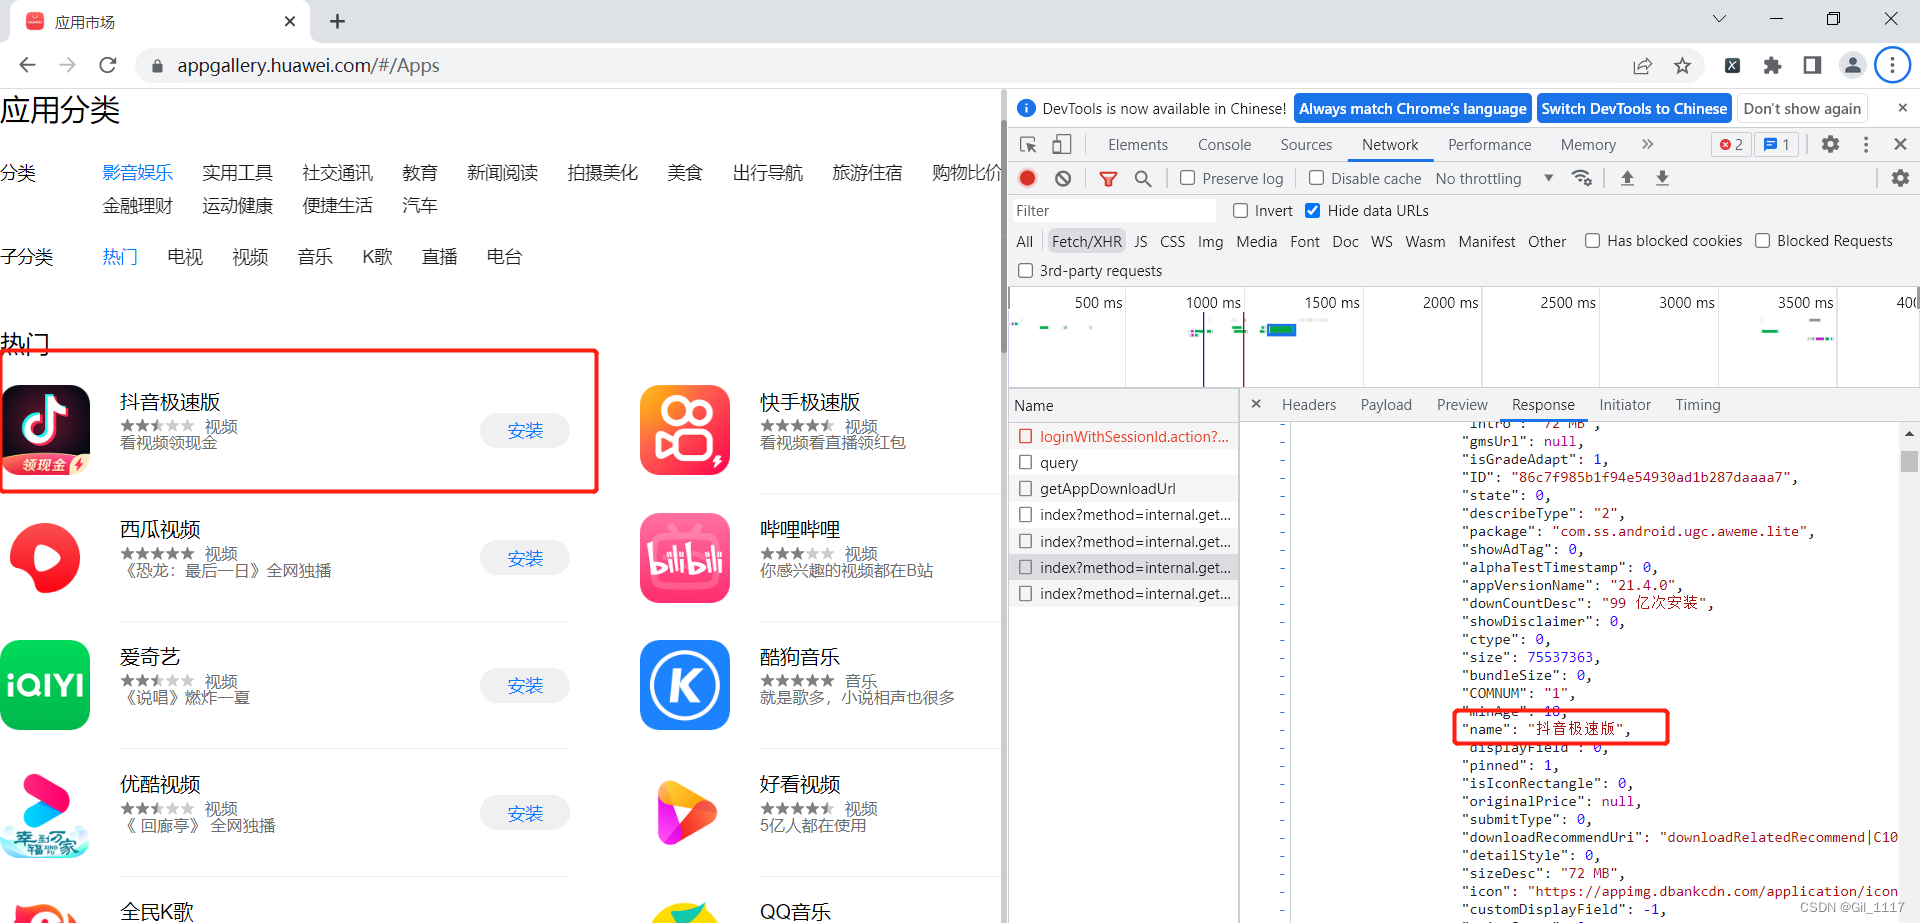The image size is (1920, 923).
Task: Open the Payload tab of request
Action: 1386,405
